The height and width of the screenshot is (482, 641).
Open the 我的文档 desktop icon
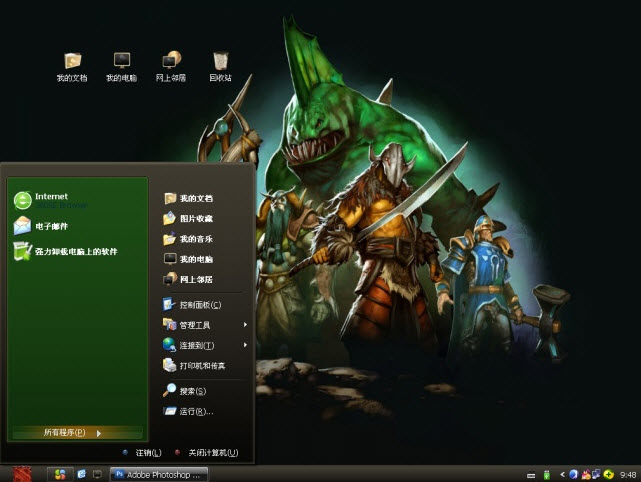[x=72, y=67]
